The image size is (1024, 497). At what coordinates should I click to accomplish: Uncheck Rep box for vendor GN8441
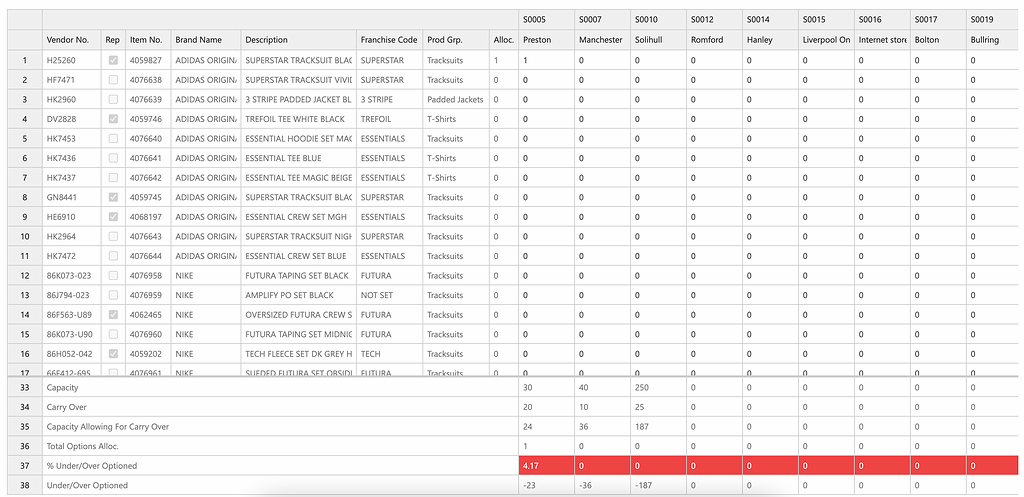114,197
